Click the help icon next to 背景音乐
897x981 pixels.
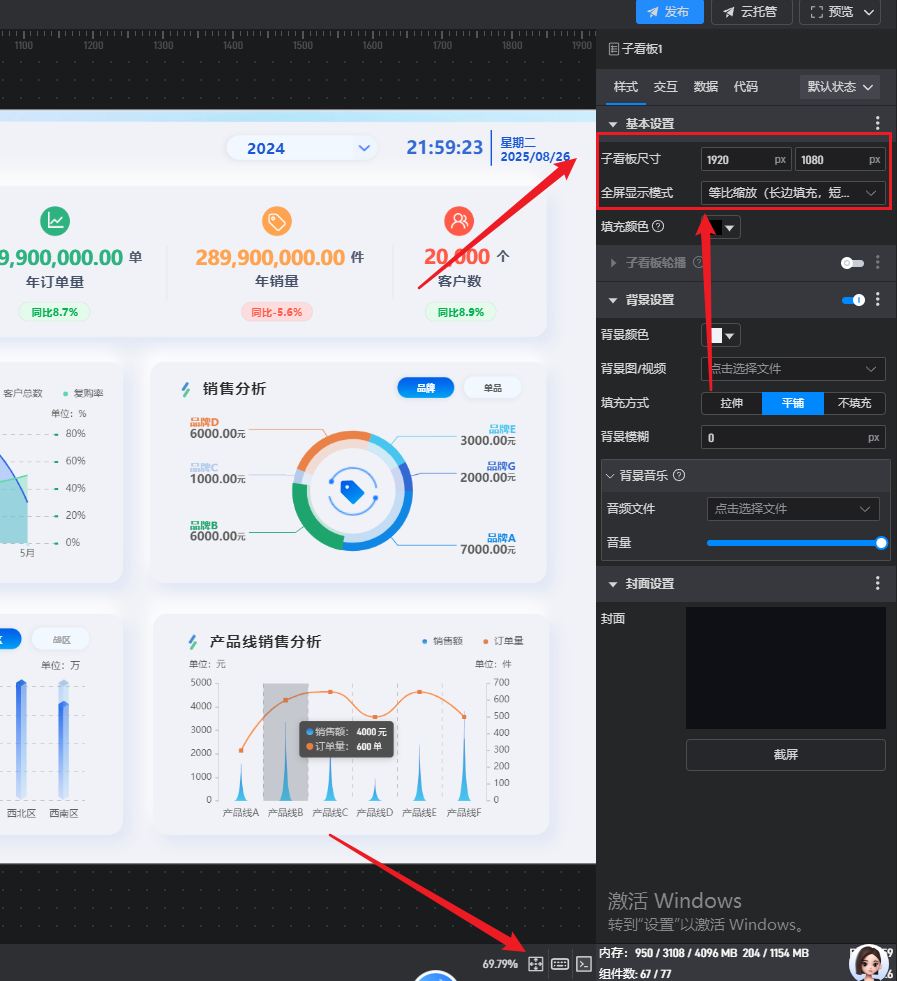click(679, 476)
